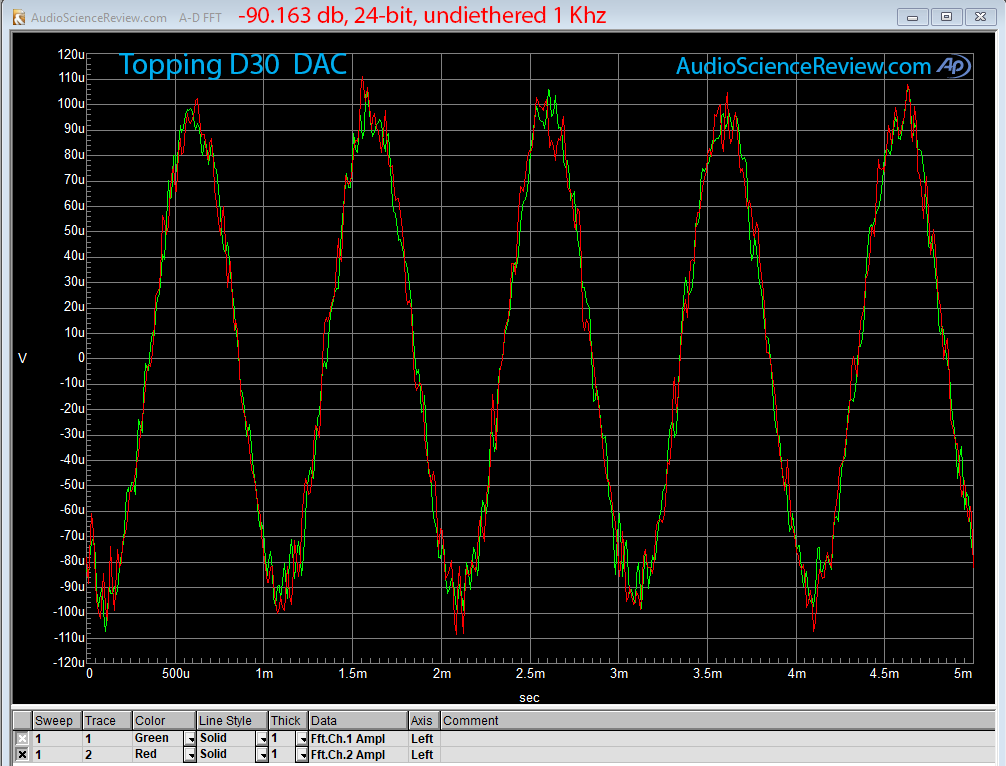Image resolution: width=1006 pixels, height=766 pixels.
Task: Click the 2.5m label on time axis
Action: (x=530, y=674)
